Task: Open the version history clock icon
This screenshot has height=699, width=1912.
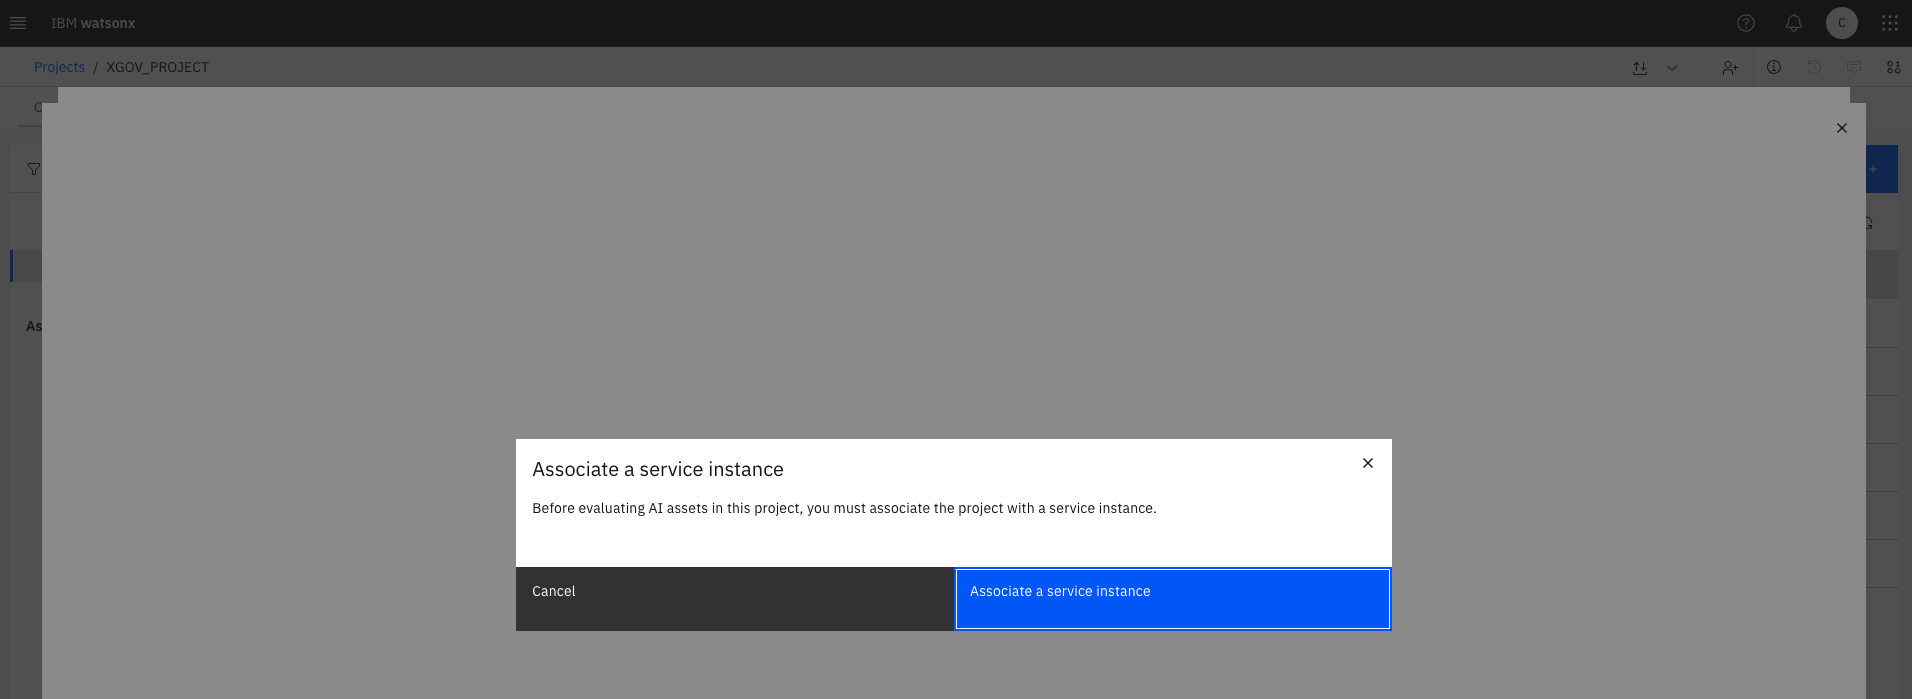Action: (1814, 67)
